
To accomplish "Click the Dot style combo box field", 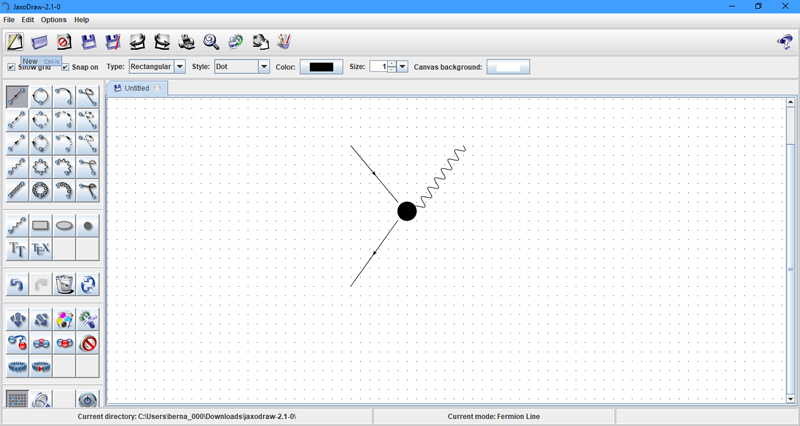I will (236, 67).
